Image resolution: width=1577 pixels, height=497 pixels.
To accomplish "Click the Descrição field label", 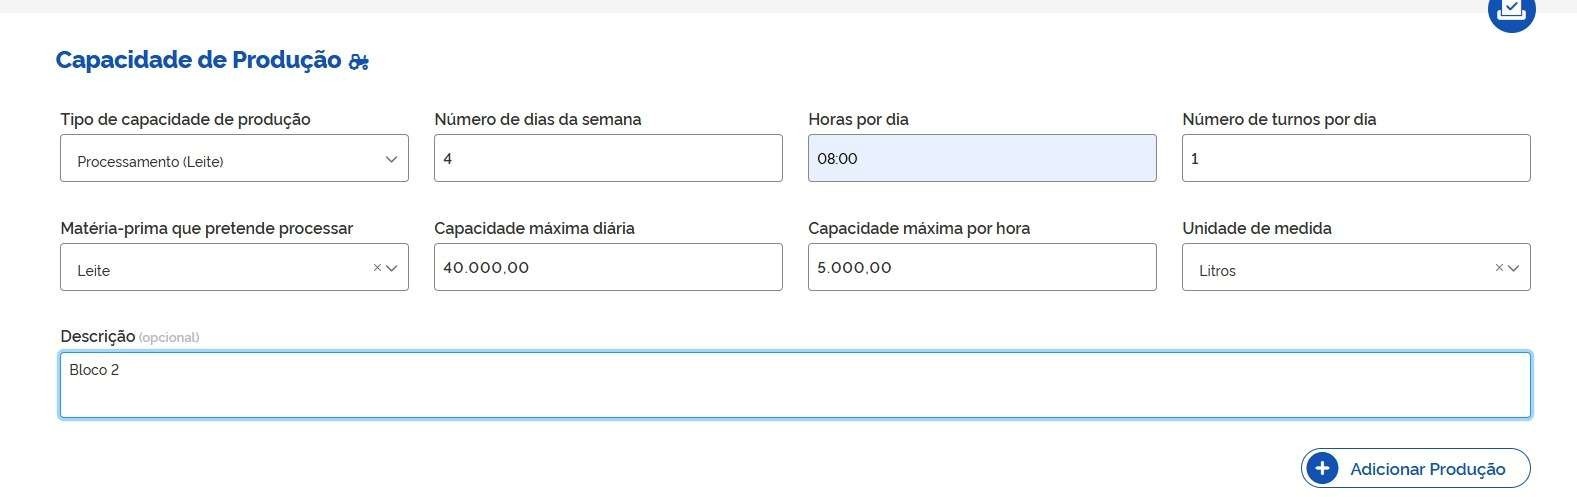I will pyautogui.click(x=97, y=336).
